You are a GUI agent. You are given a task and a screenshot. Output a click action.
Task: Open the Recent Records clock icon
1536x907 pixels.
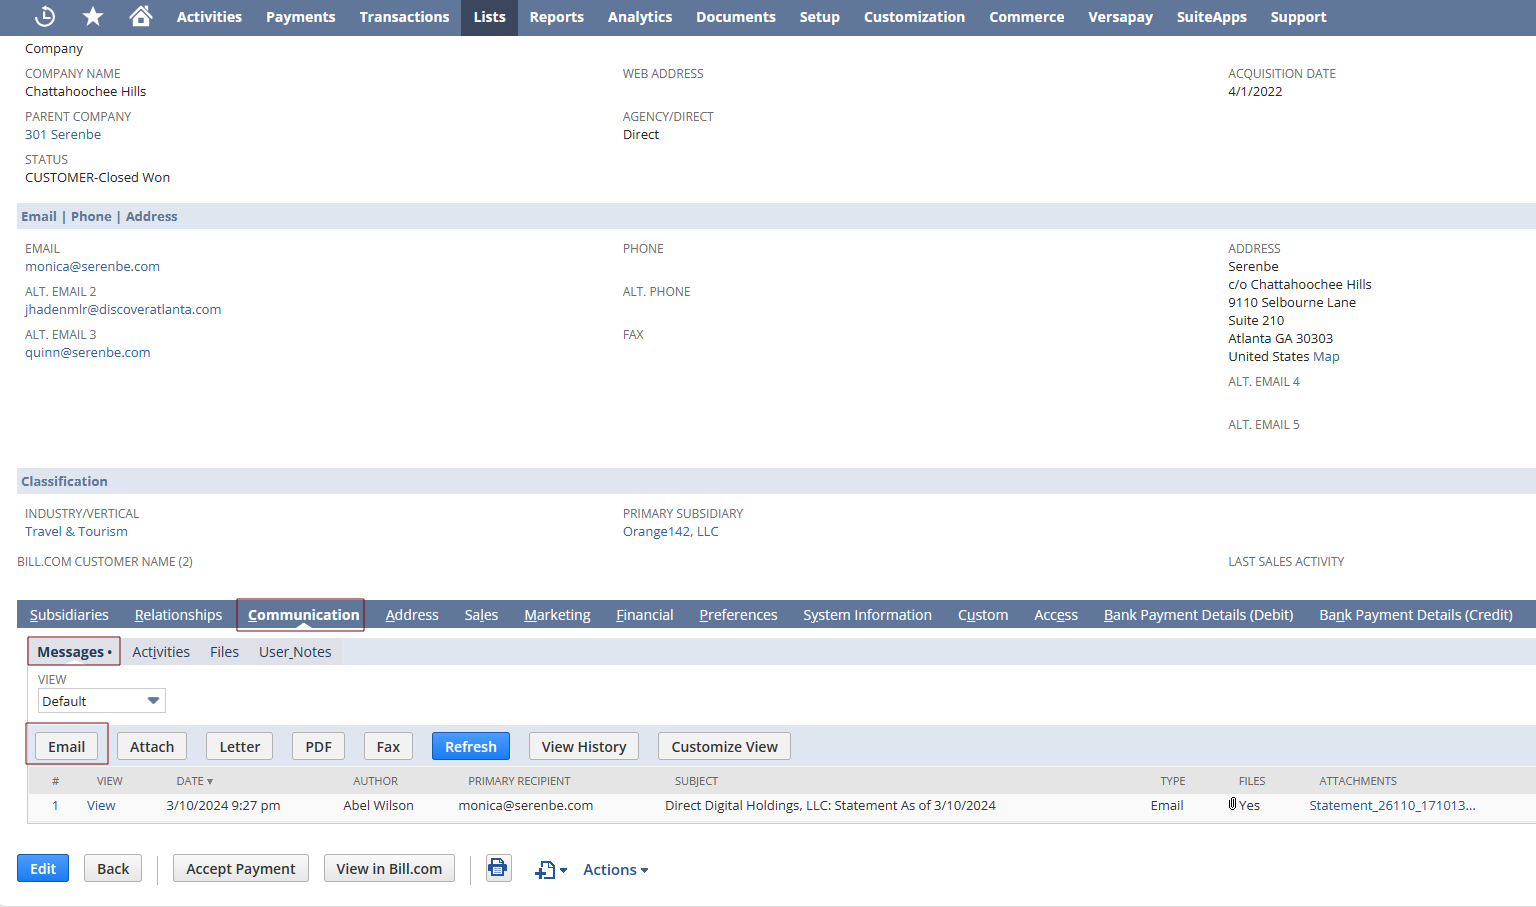(45, 17)
